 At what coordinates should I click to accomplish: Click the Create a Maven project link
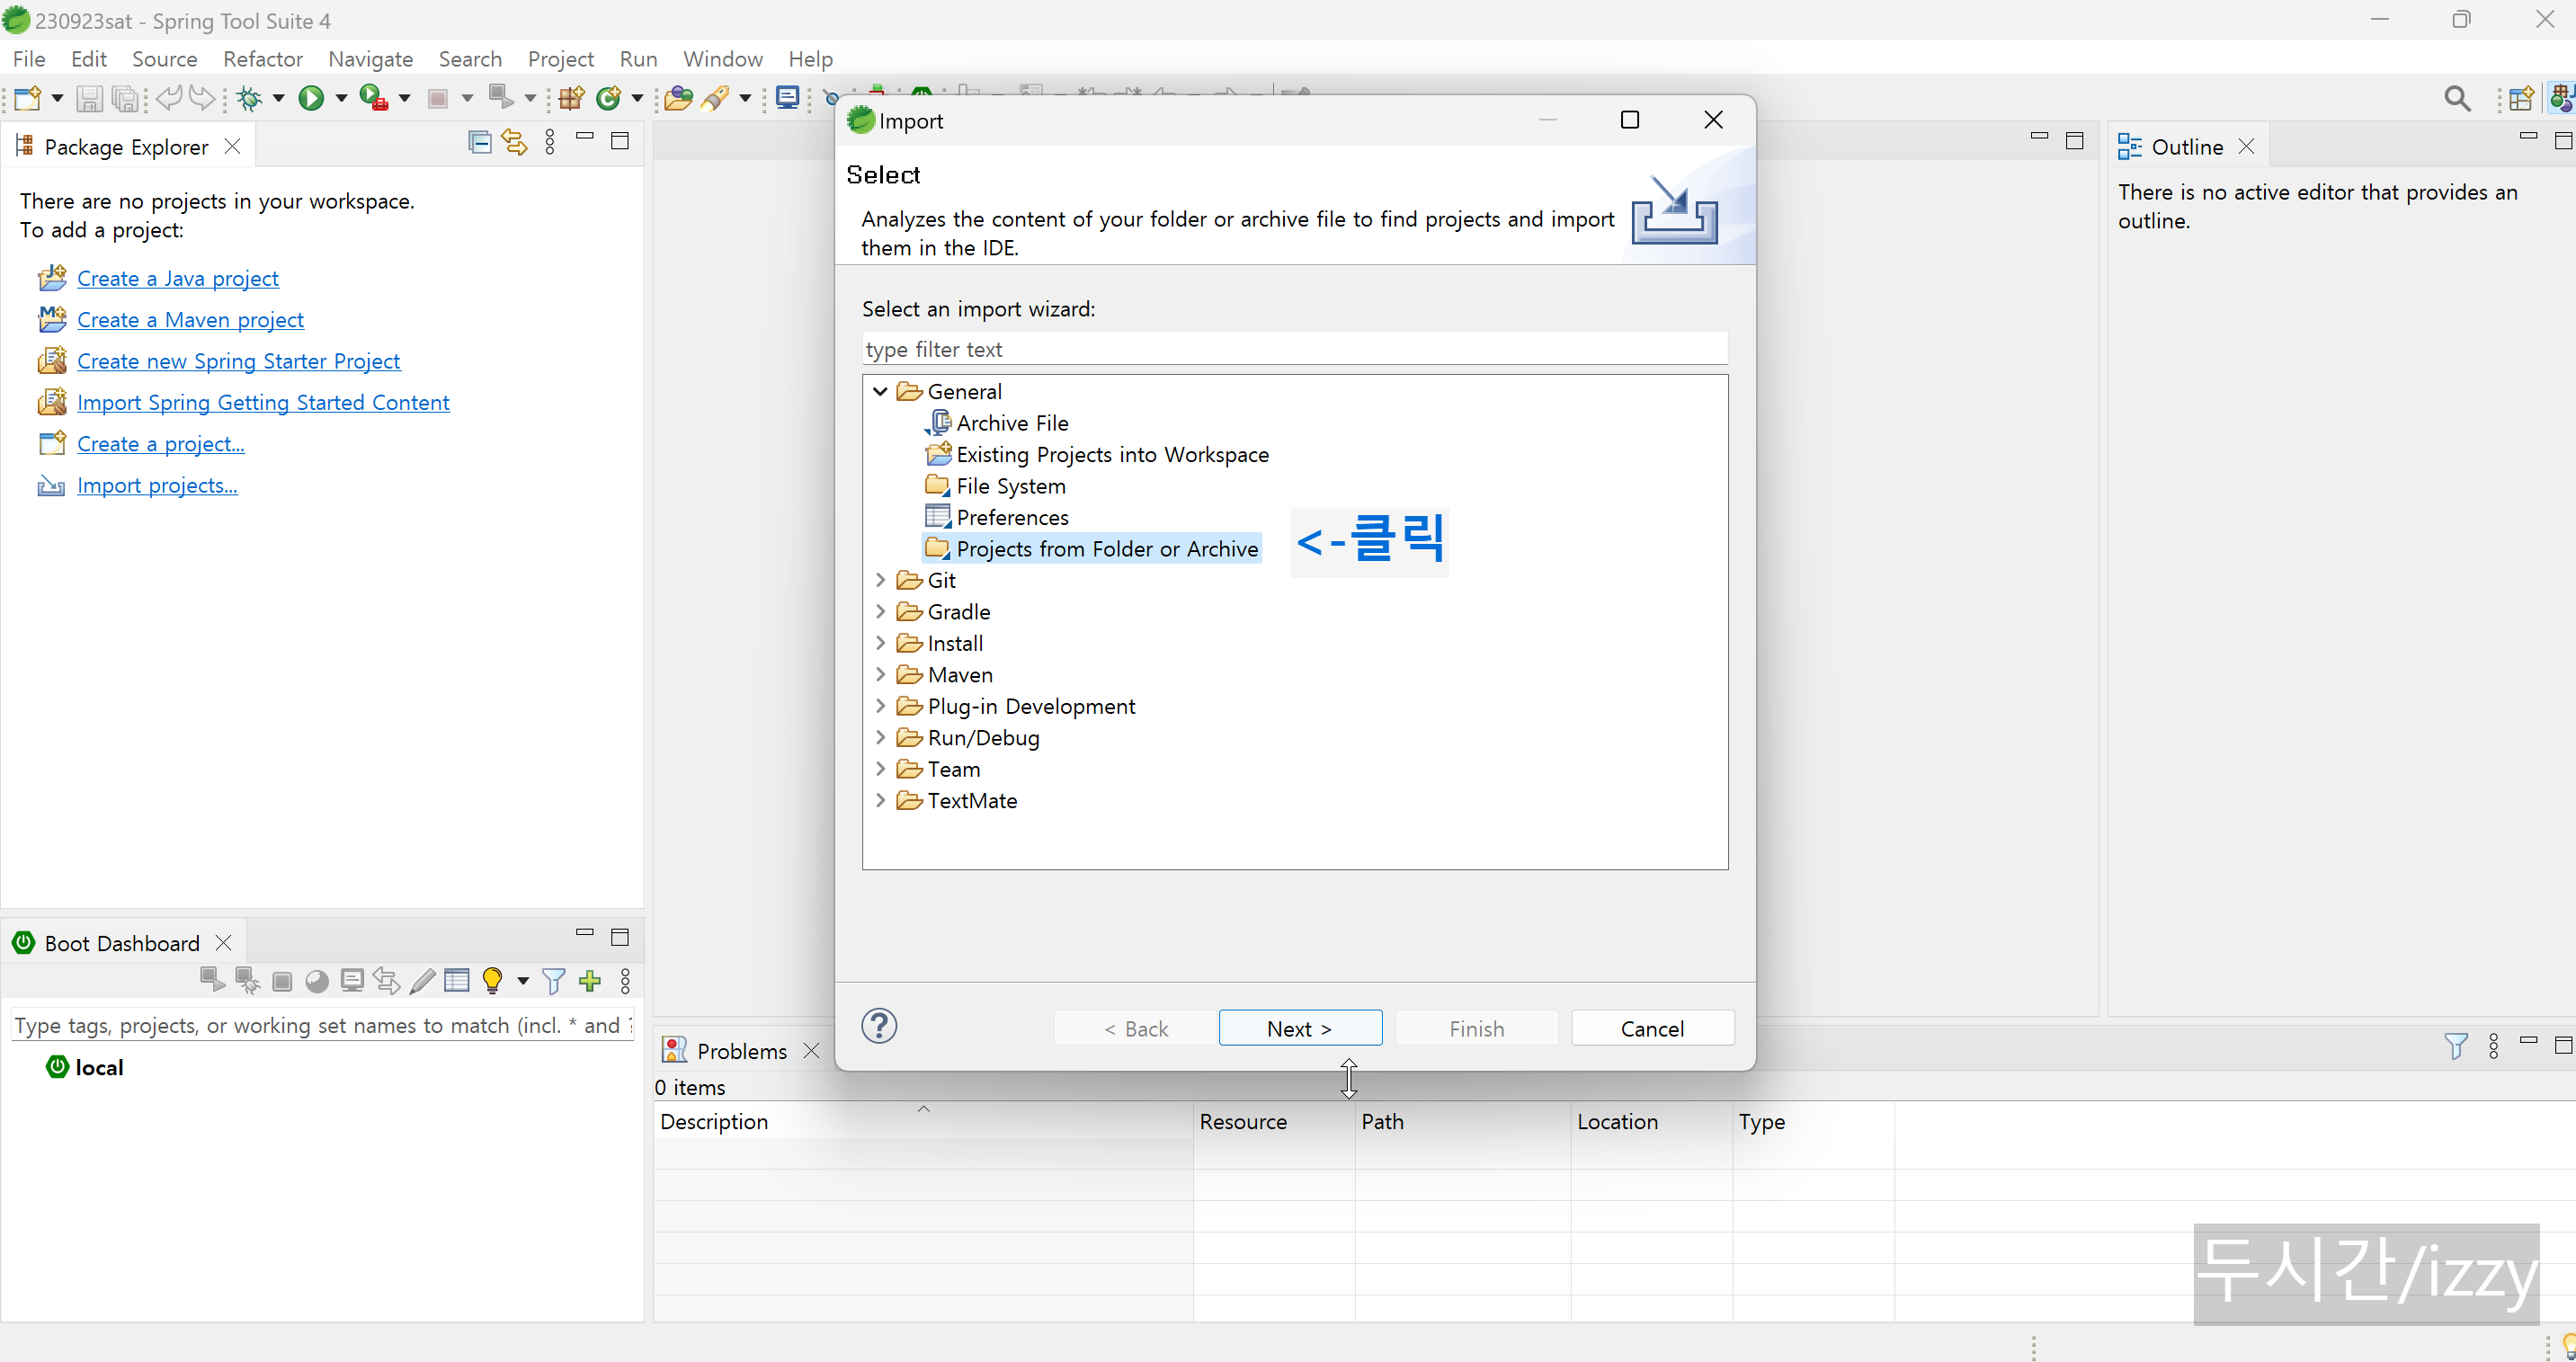(190, 319)
